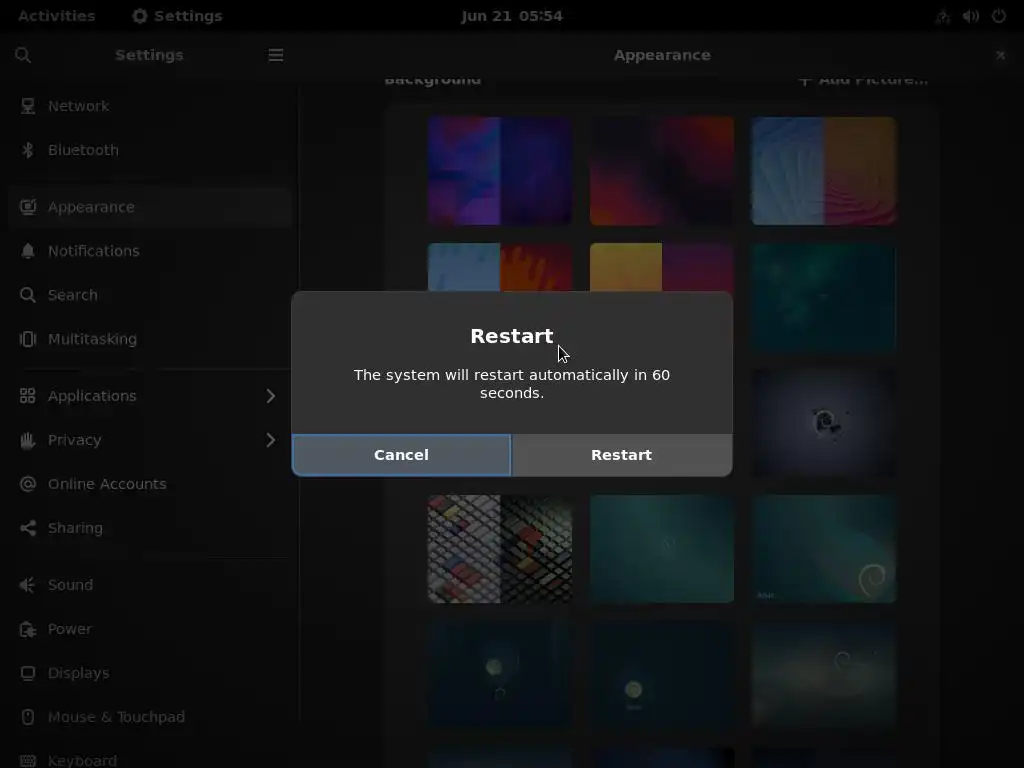1024x768 pixels.
Task: Click the Sound speaker icon in sidebar
Action: click(27, 585)
